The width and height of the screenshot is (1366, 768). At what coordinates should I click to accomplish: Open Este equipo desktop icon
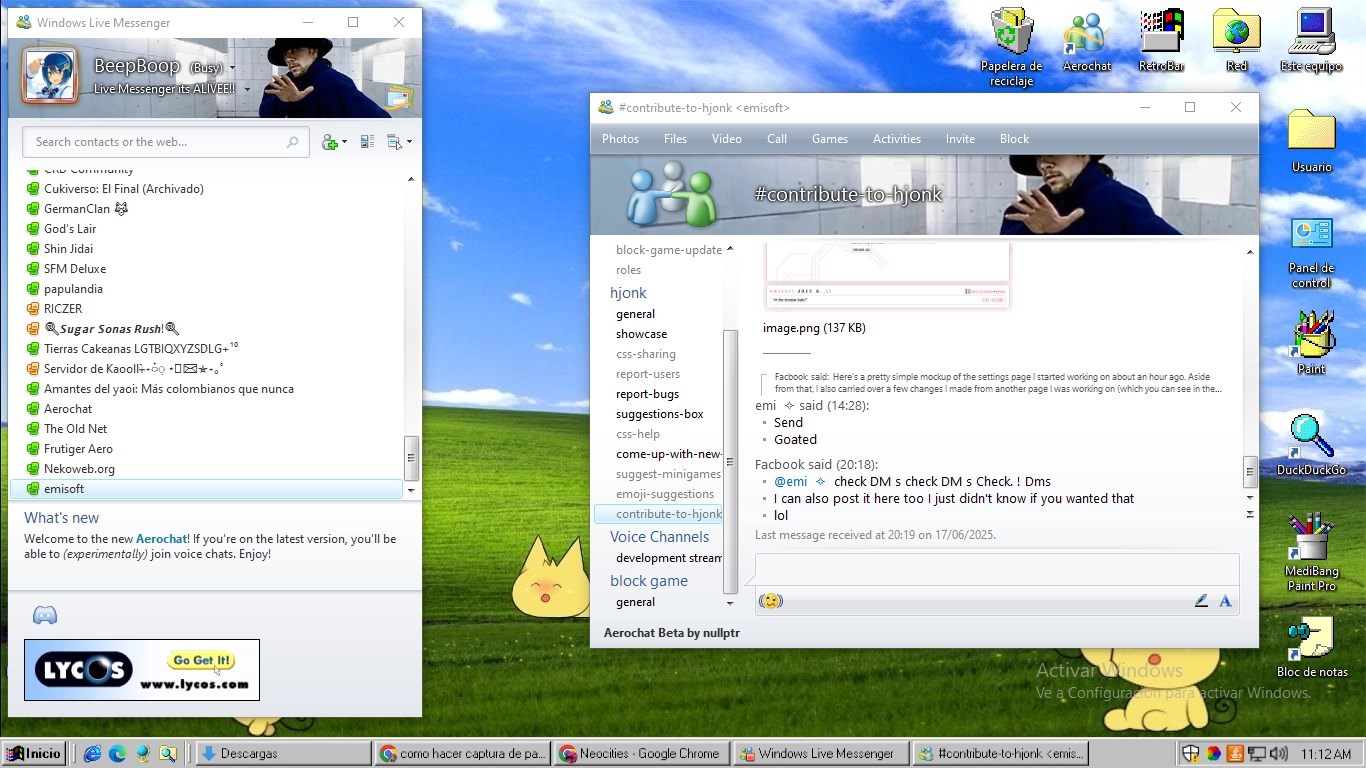coord(1311,41)
